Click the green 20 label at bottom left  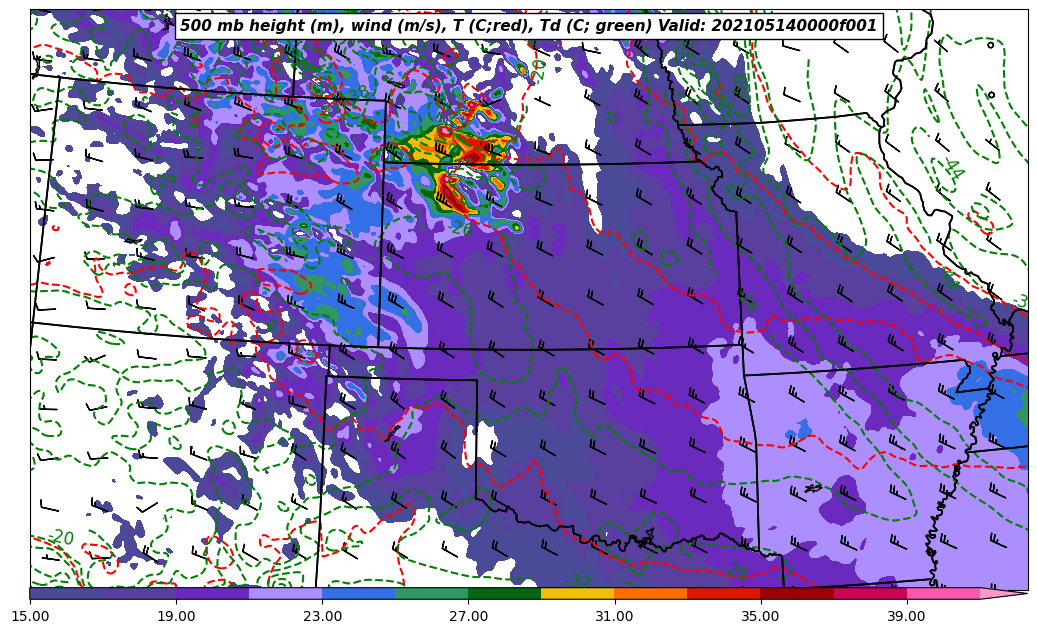click(62, 538)
